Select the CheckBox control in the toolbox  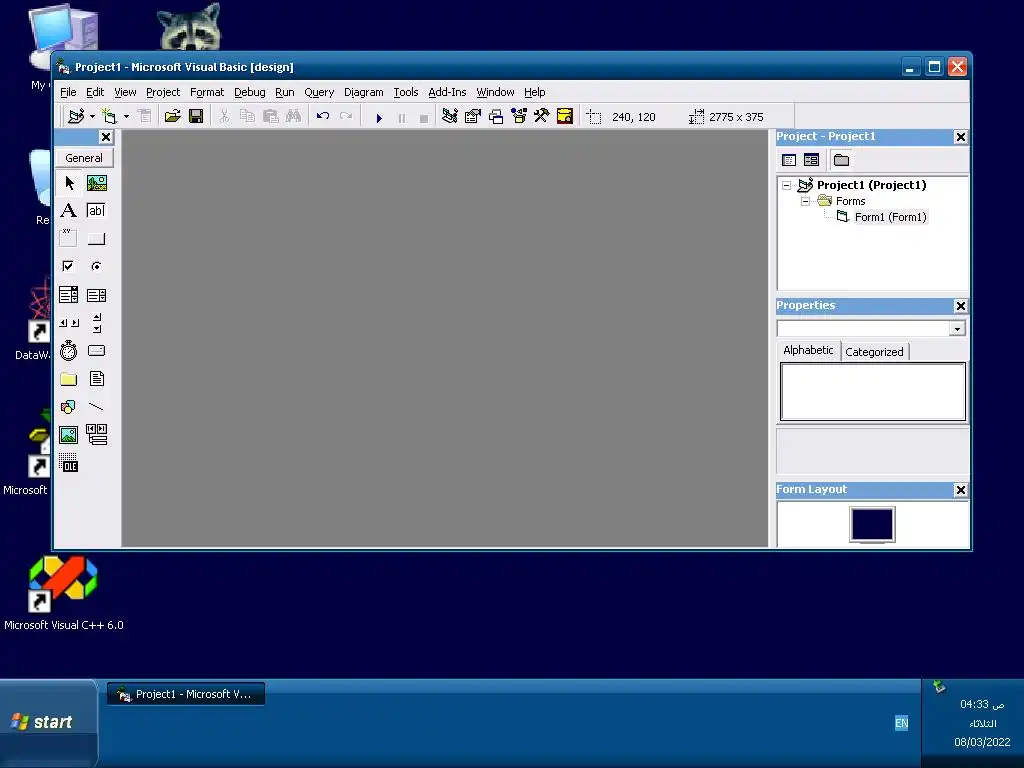pyautogui.click(x=69, y=266)
